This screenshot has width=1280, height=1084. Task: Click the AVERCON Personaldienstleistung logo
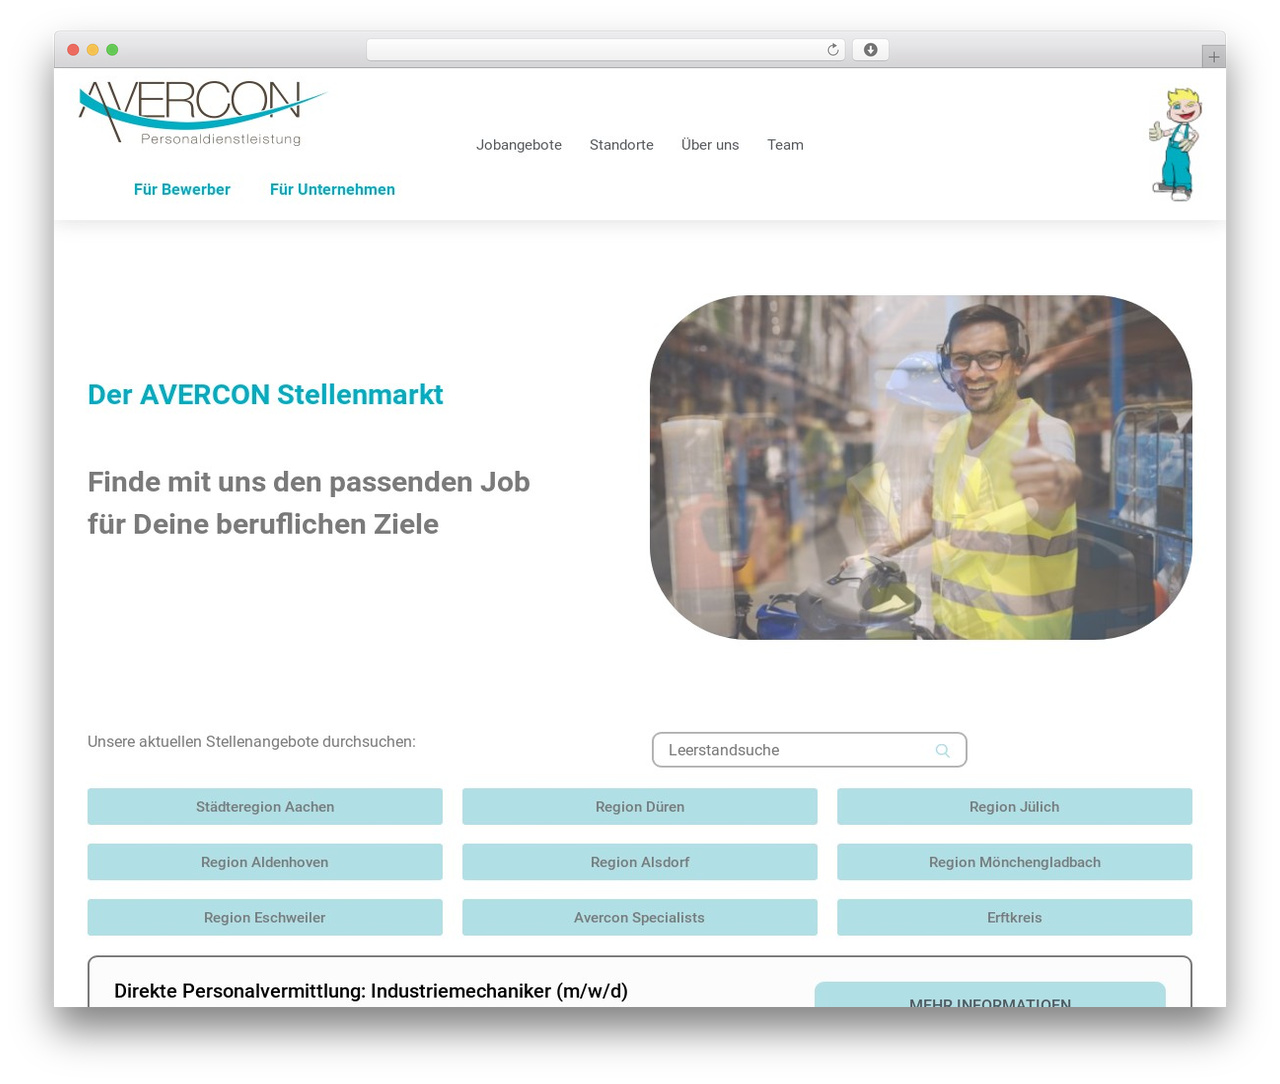pyautogui.click(x=202, y=112)
